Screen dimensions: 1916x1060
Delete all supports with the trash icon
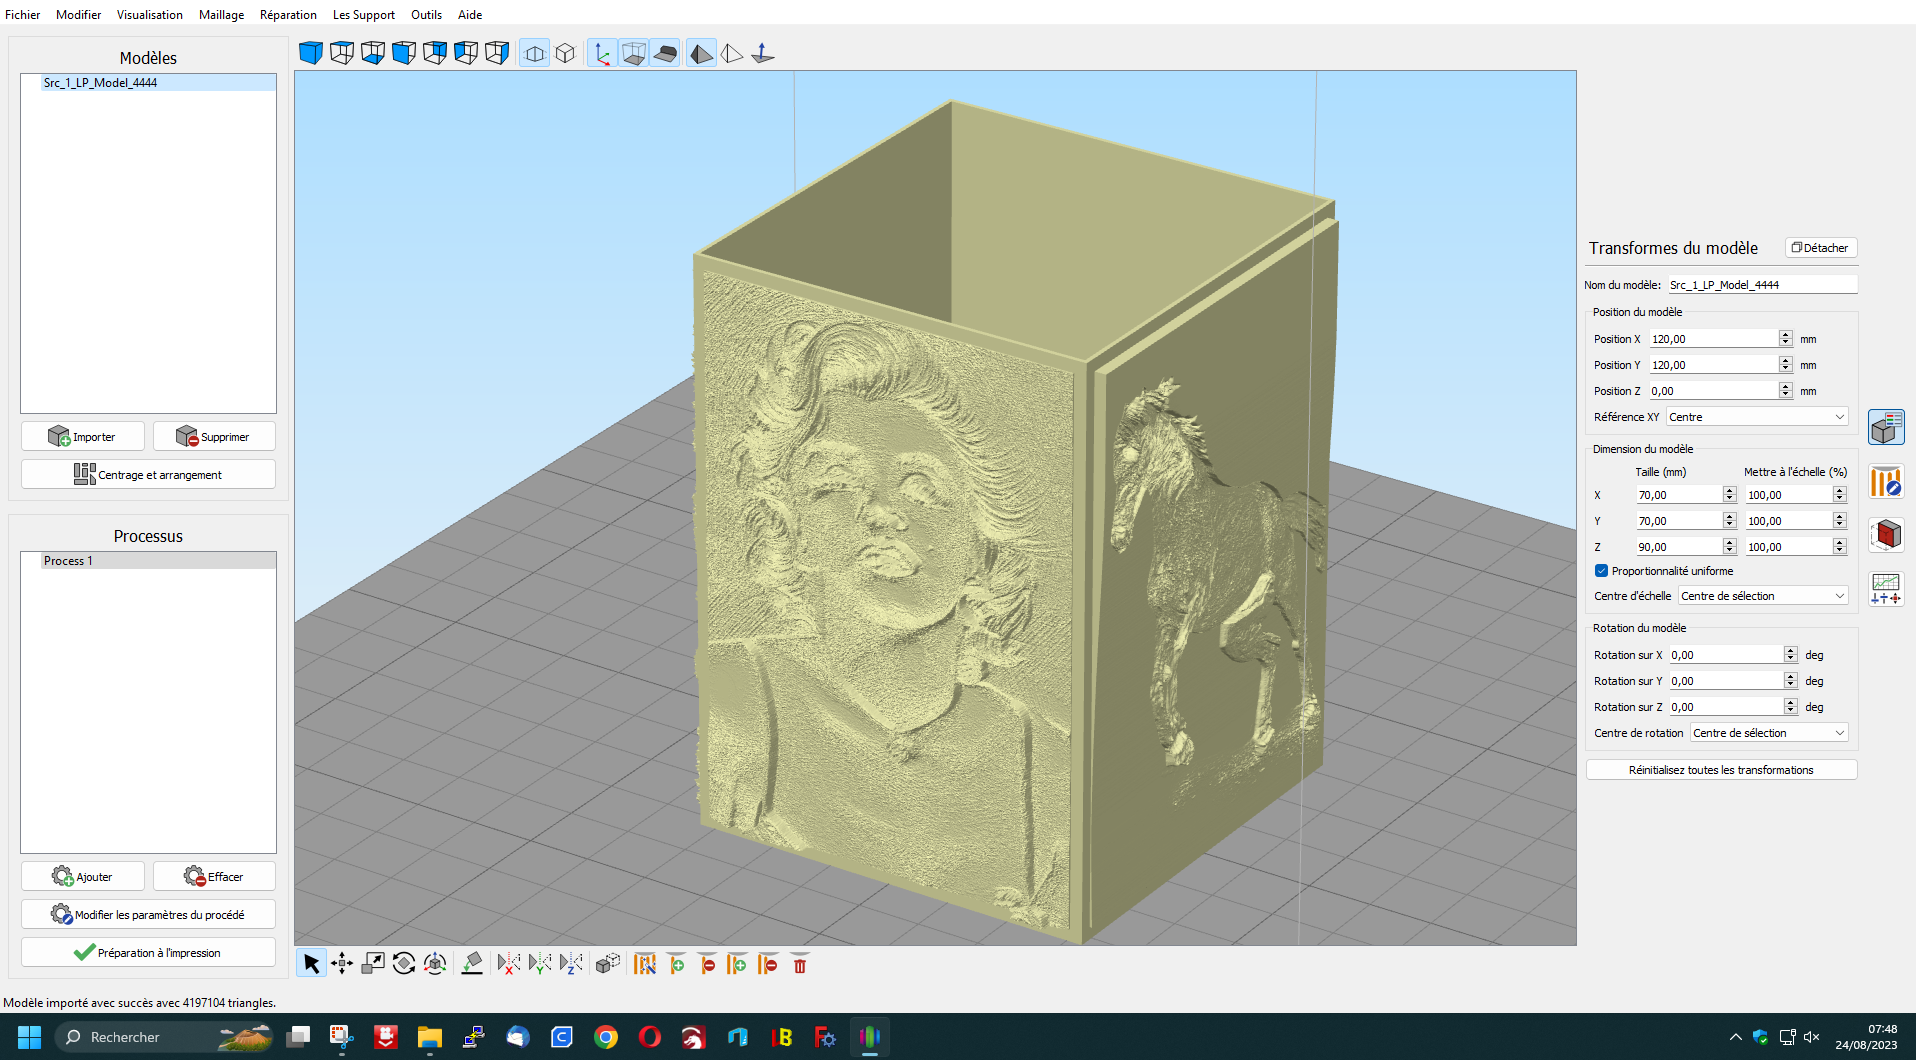click(x=800, y=964)
